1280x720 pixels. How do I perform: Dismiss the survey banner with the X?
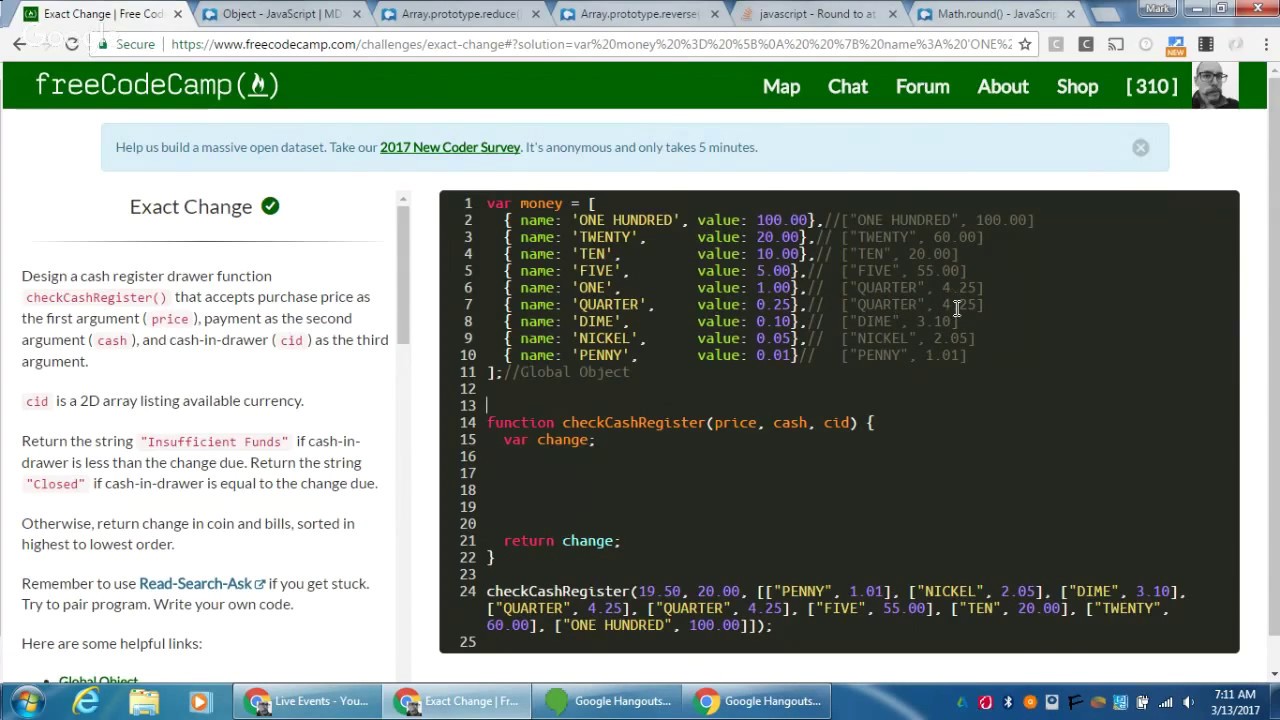(1141, 147)
